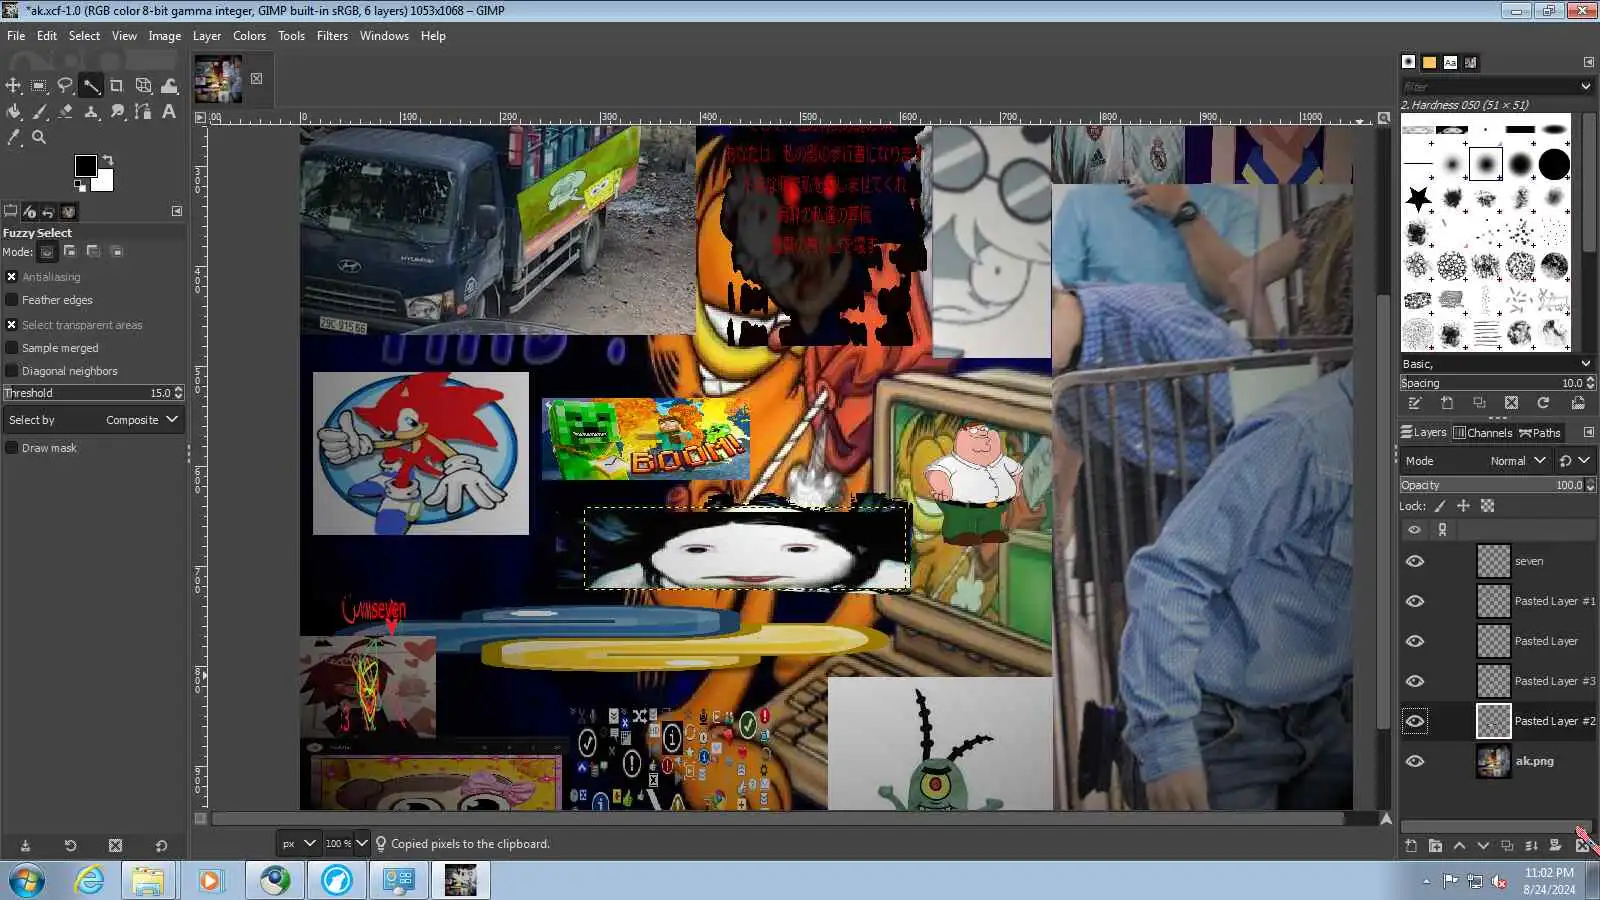Select the Eraser tool
Screen dimensions: 1600x900
[x=65, y=112]
